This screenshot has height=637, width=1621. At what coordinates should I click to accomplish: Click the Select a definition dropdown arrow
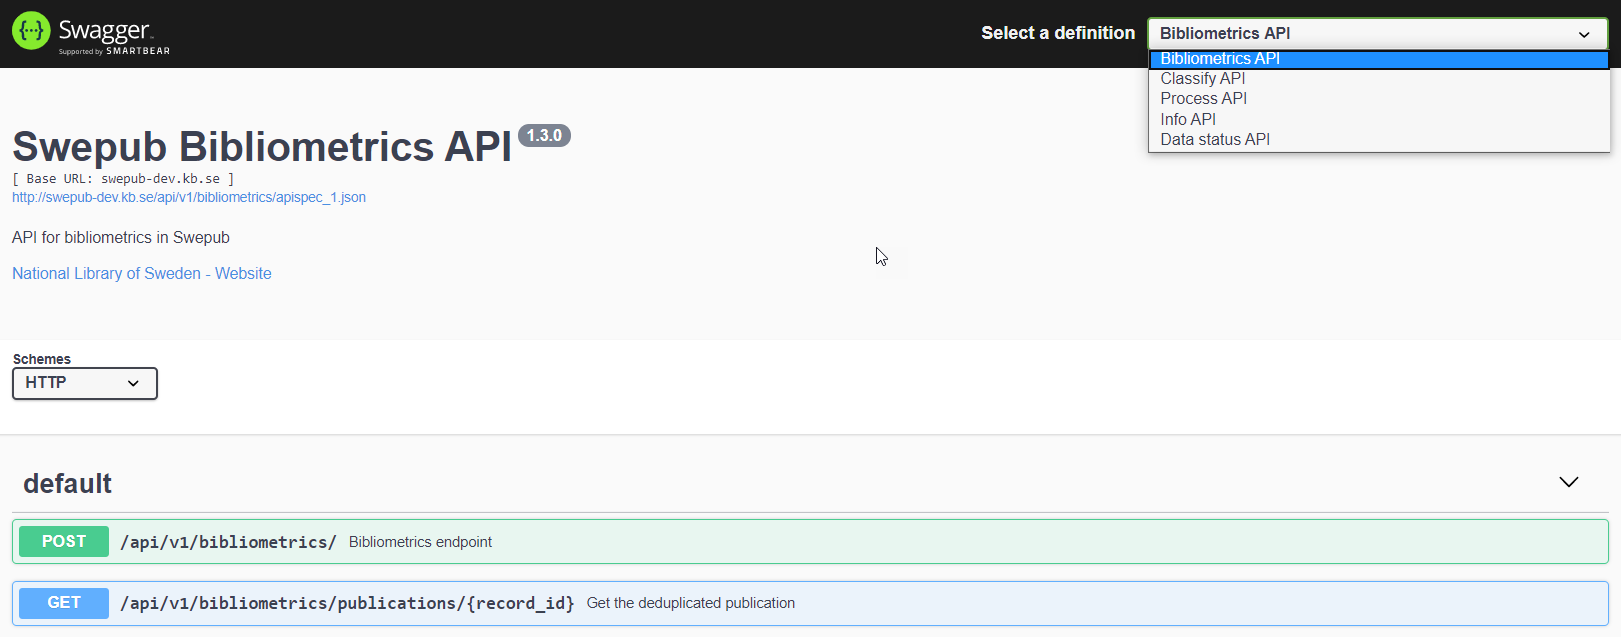1584,34
